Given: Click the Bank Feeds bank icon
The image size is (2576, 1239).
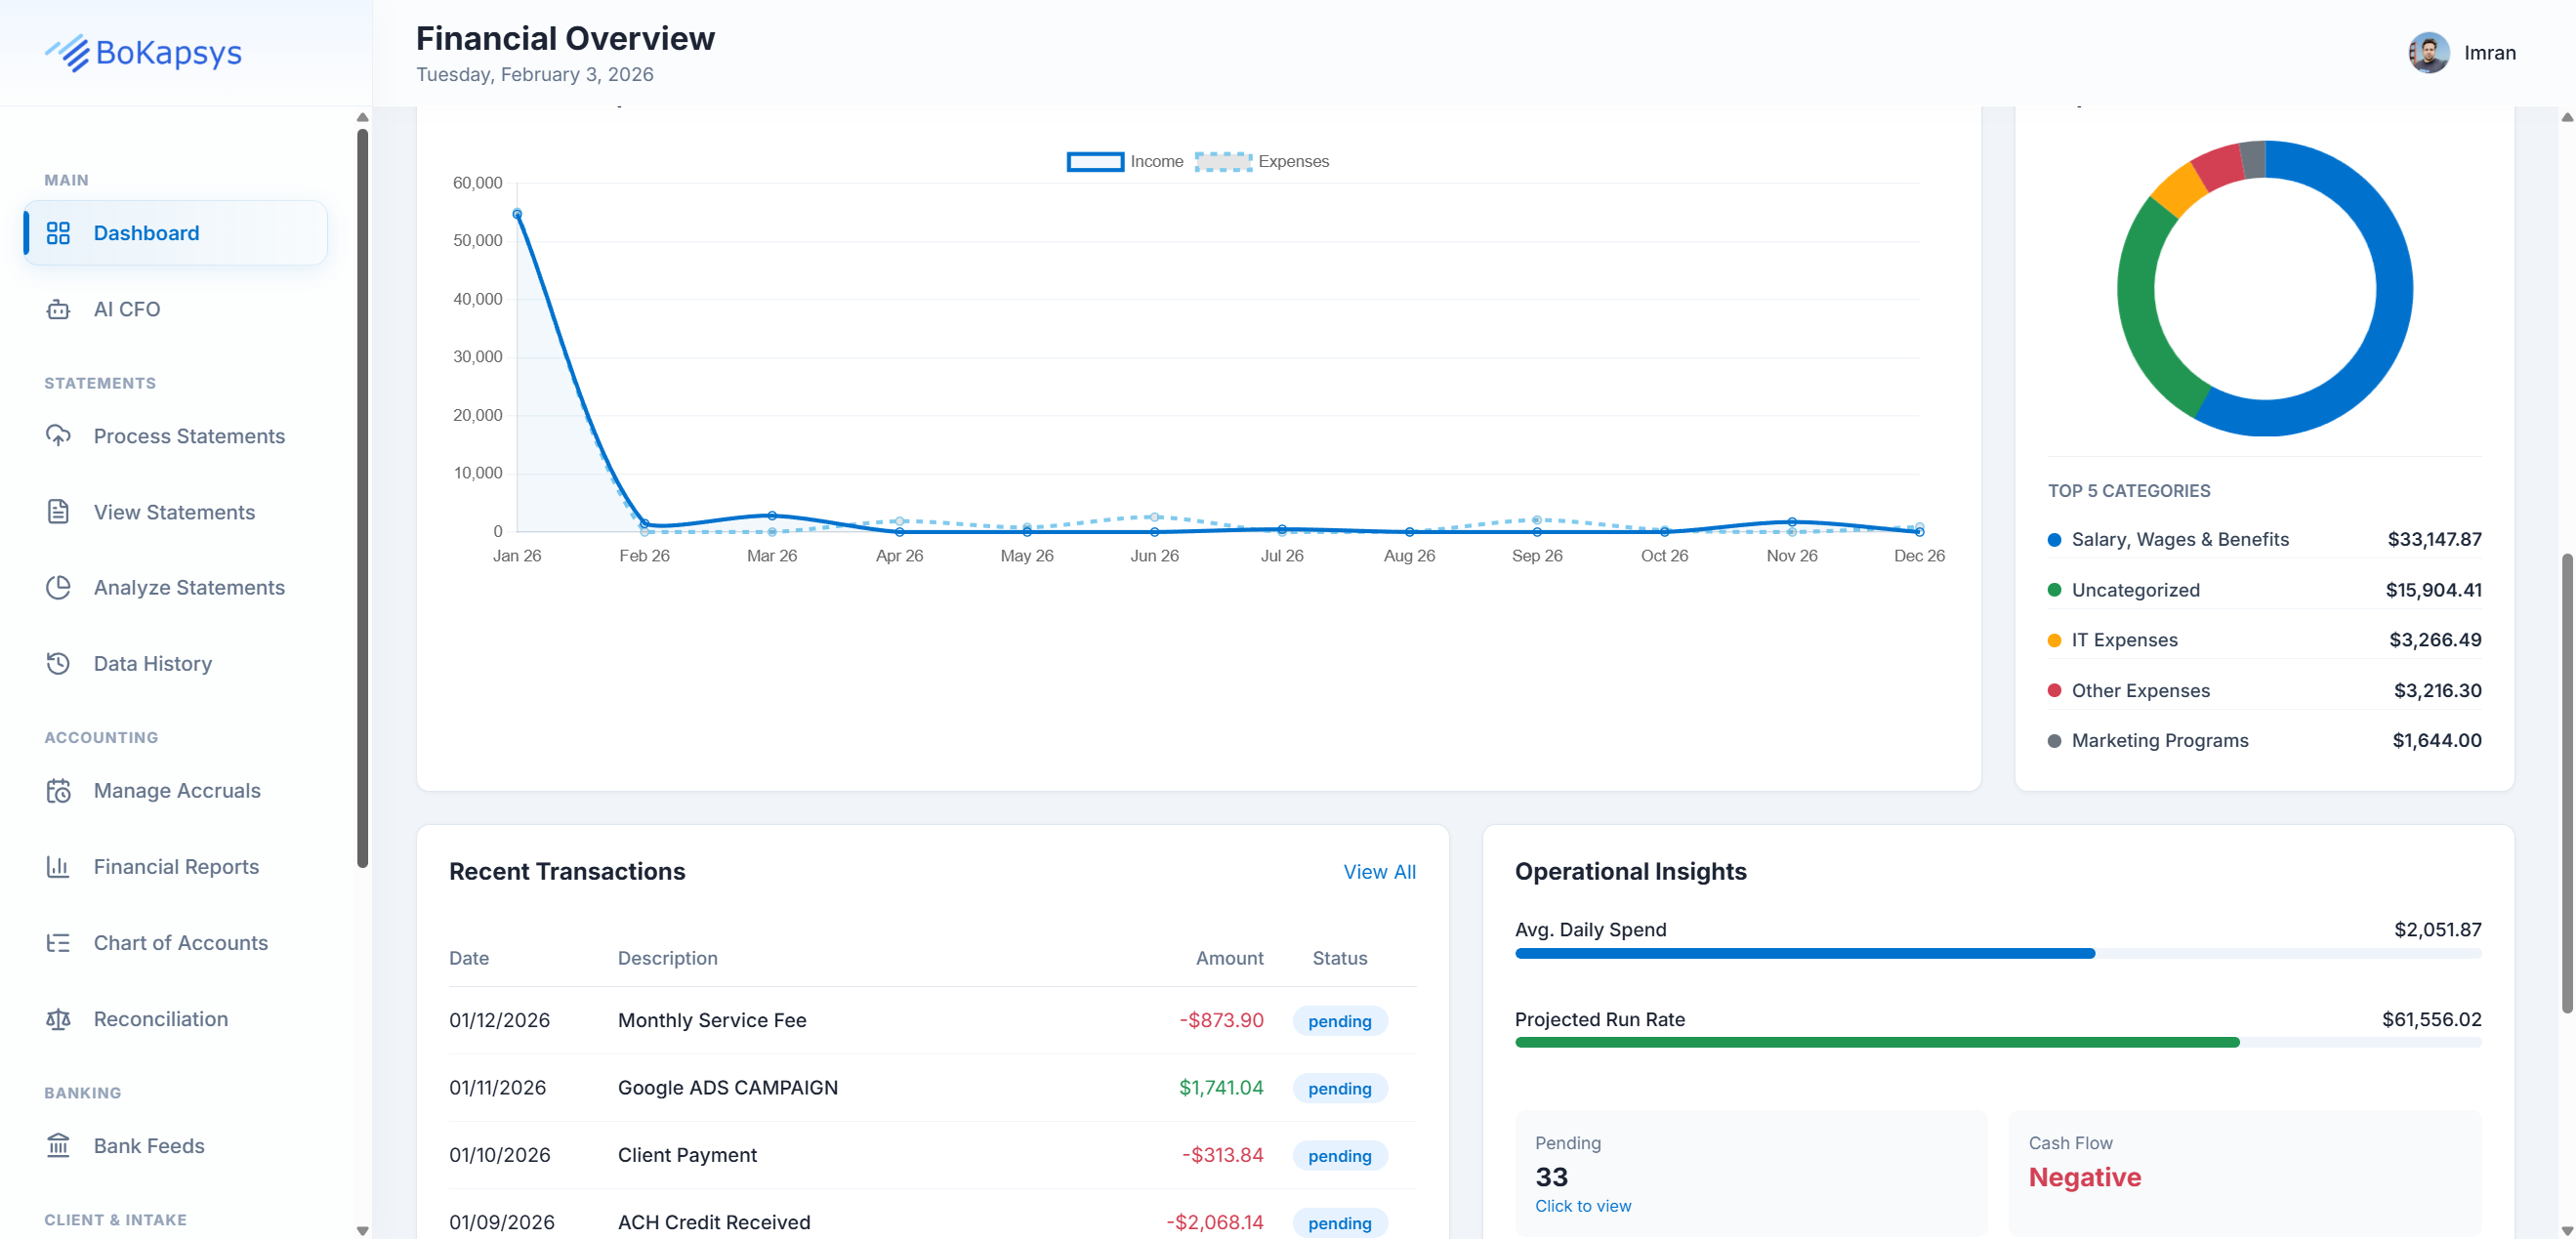Looking at the screenshot, I should click(58, 1146).
